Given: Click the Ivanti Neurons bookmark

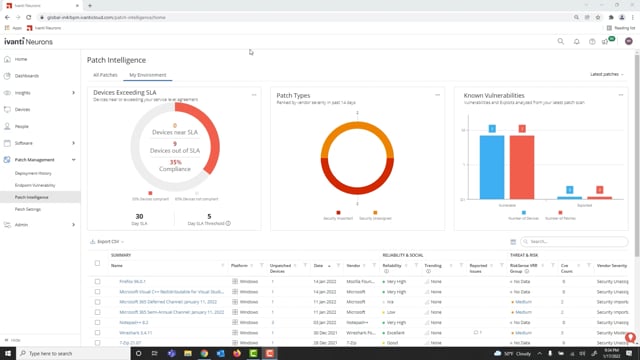Looking at the screenshot, I should coord(44,28).
